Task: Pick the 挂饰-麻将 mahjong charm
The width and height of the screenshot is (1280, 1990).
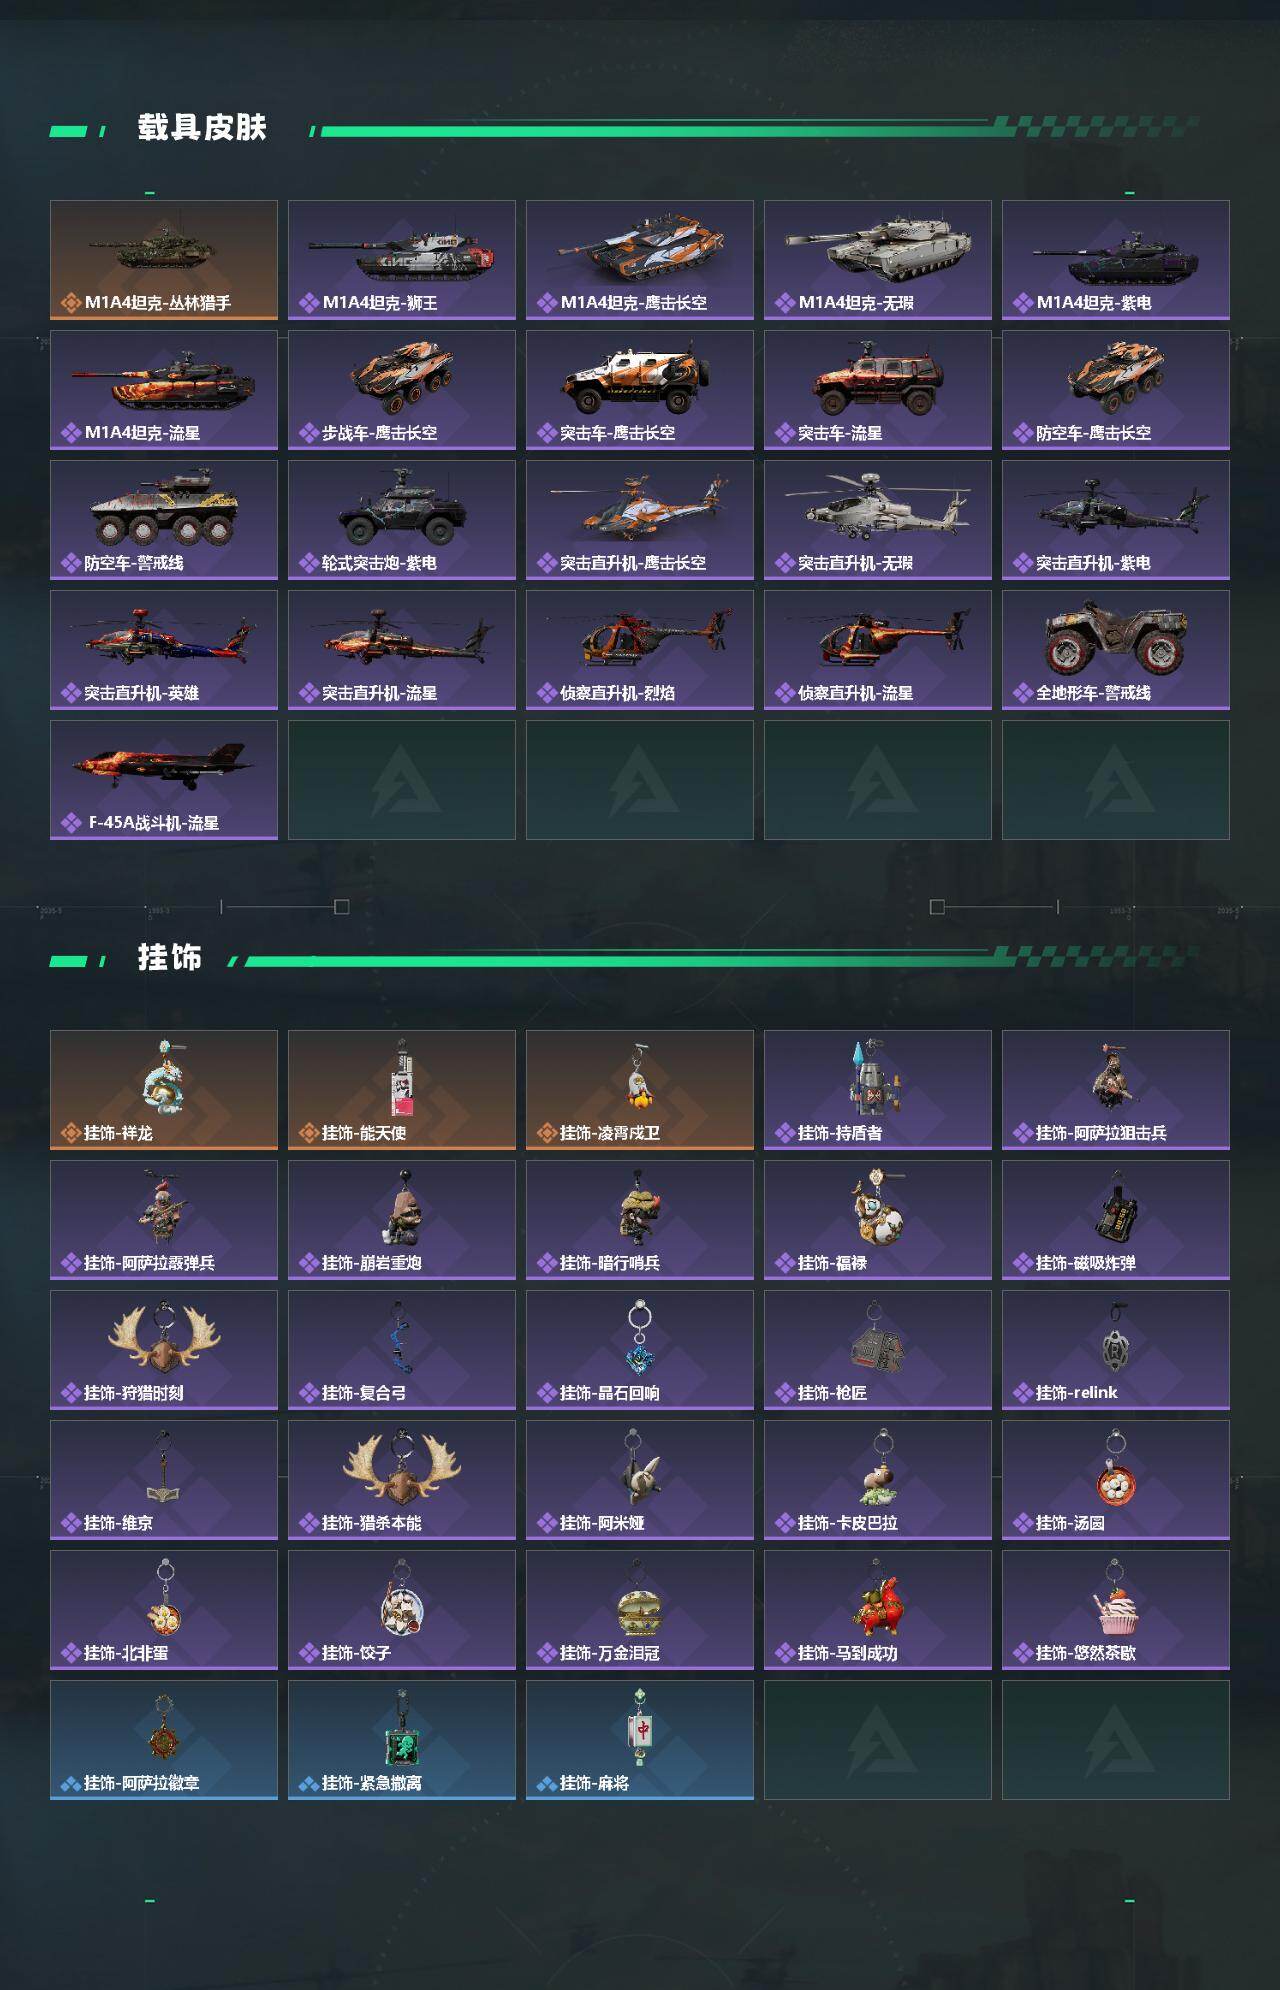Action: click(640, 1740)
